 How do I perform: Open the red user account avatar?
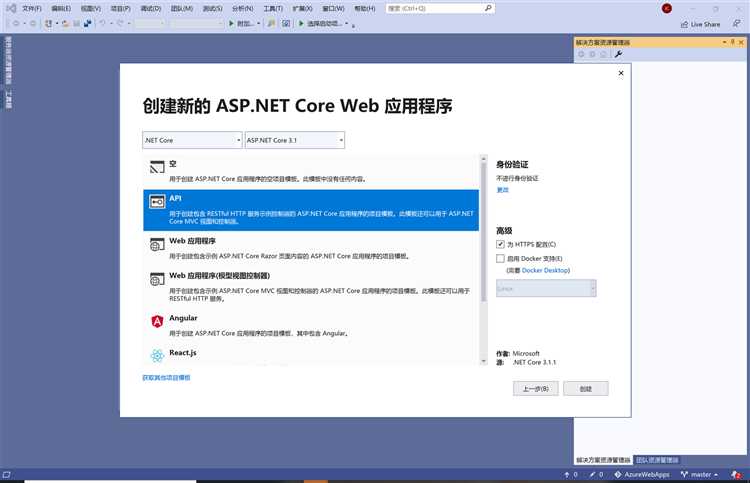pos(667,8)
